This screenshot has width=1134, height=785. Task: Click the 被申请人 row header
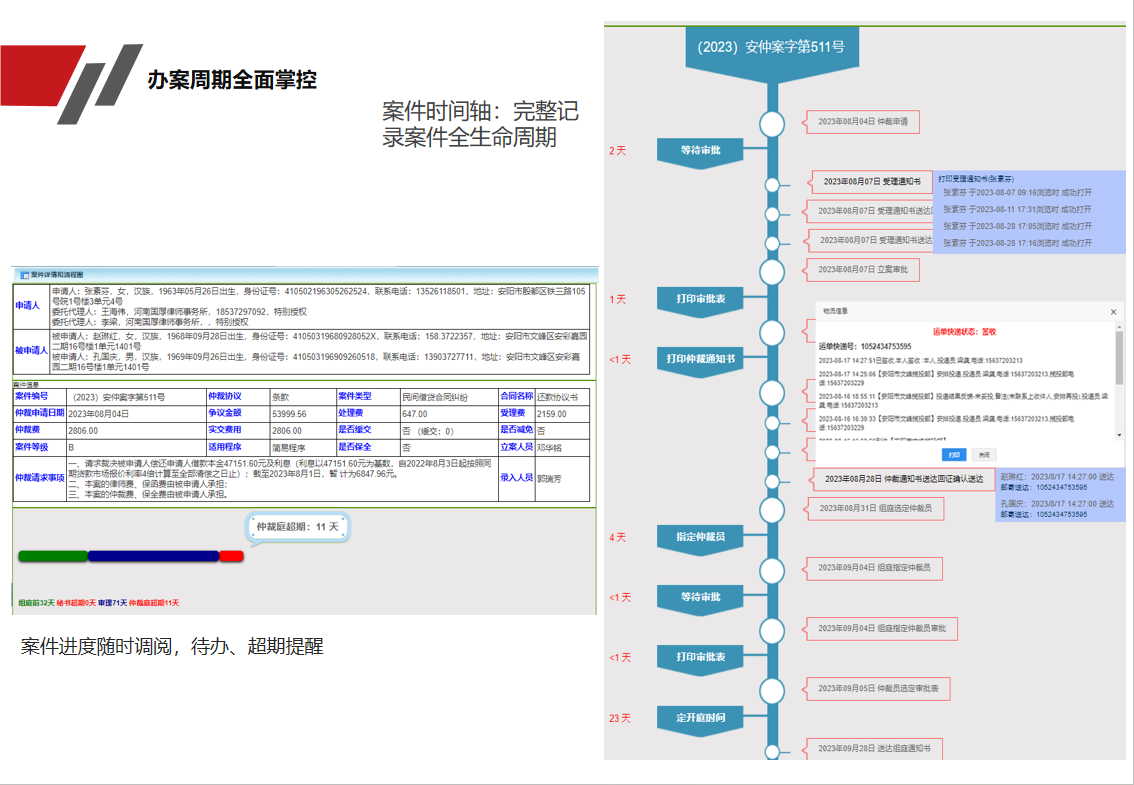tap(31, 351)
